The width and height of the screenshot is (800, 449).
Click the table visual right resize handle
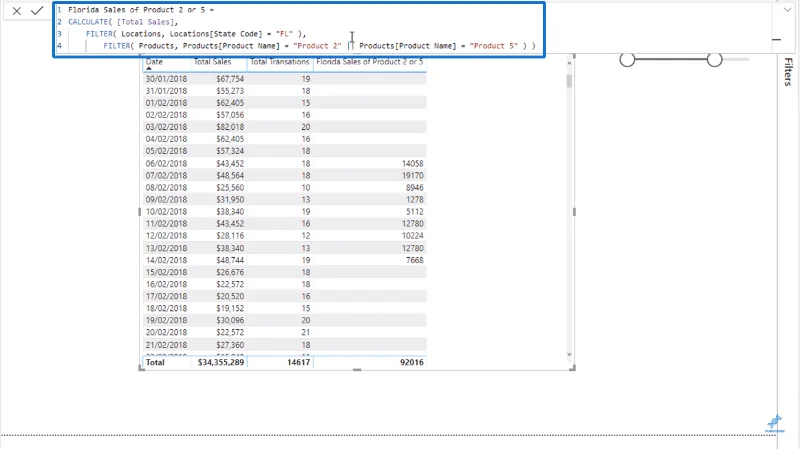click(574, 212)
